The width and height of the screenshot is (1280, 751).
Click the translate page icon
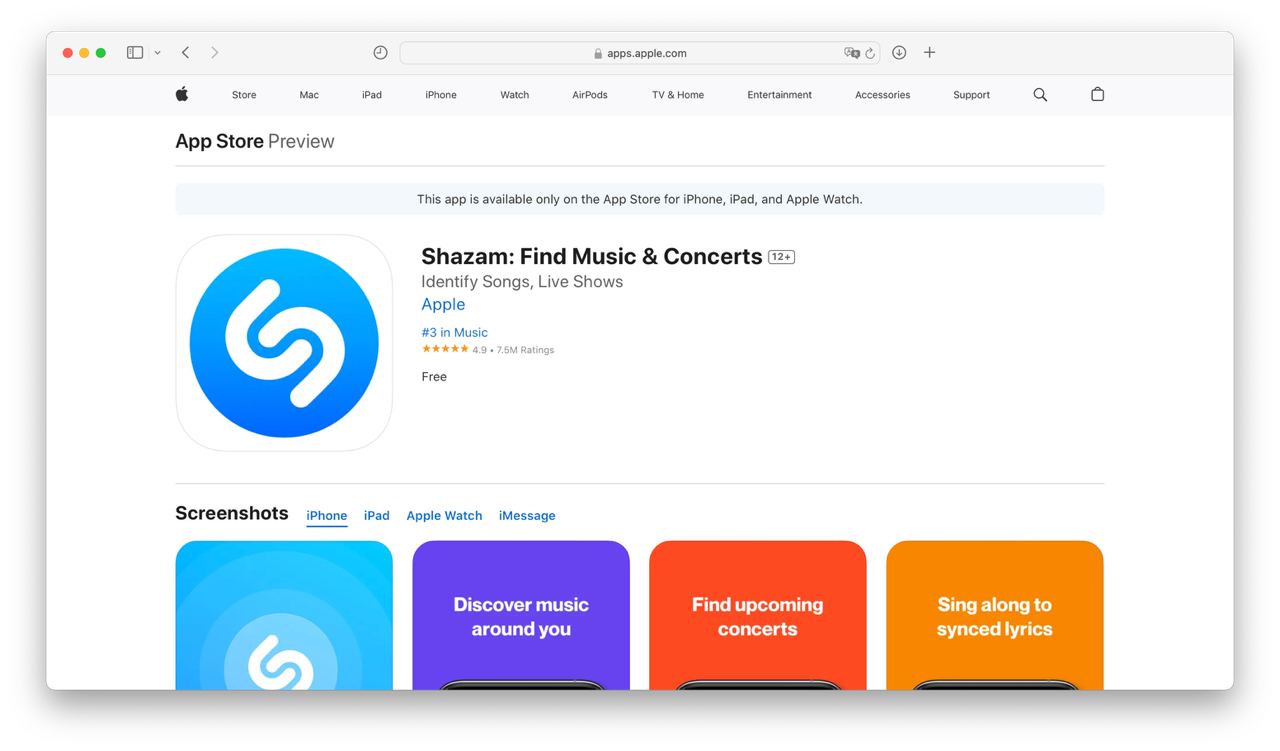(x=851, y=53)
